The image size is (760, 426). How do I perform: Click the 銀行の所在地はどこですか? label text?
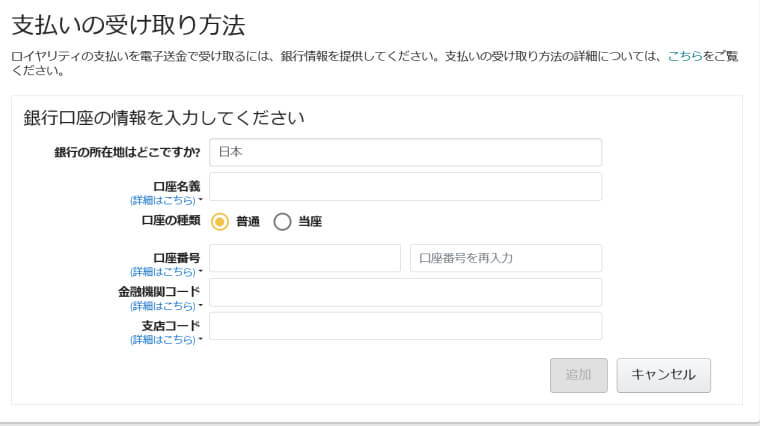(x=127, y=153)
